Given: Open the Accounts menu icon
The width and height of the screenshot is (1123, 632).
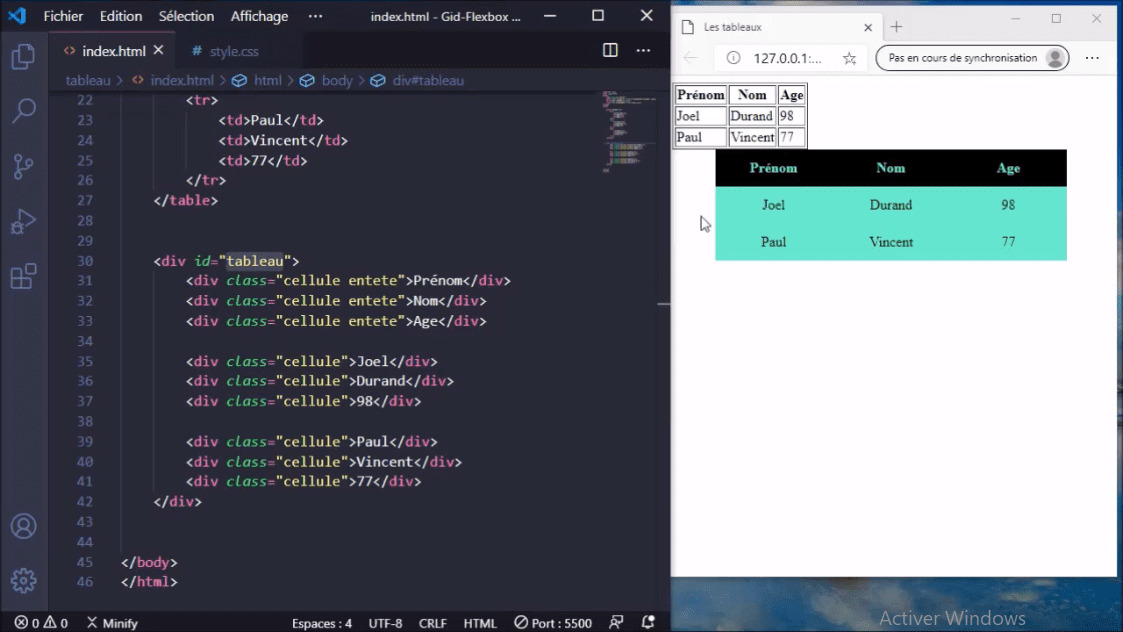Looking at the screenshot, I should pos(23,526).
